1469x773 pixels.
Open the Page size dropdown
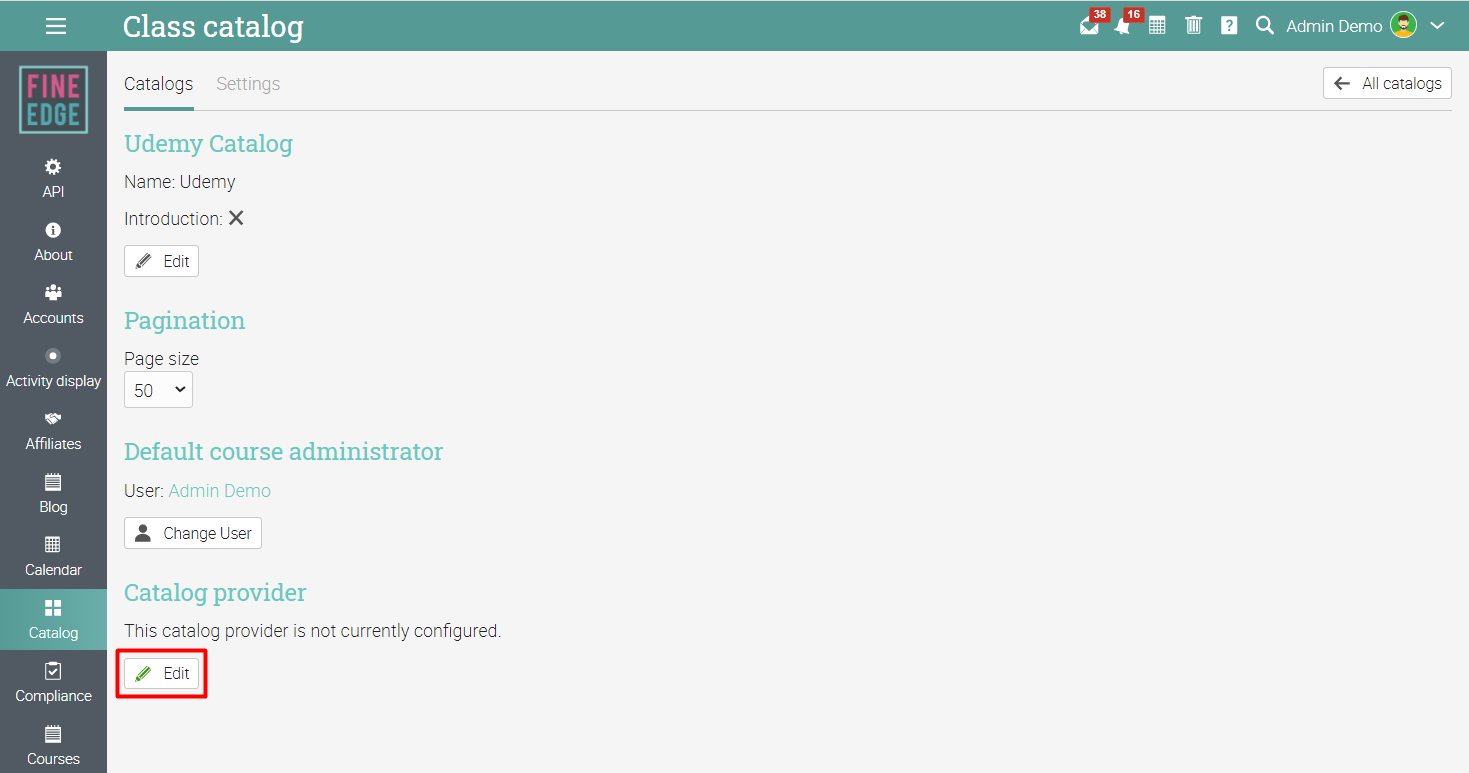tap(158, 390)
